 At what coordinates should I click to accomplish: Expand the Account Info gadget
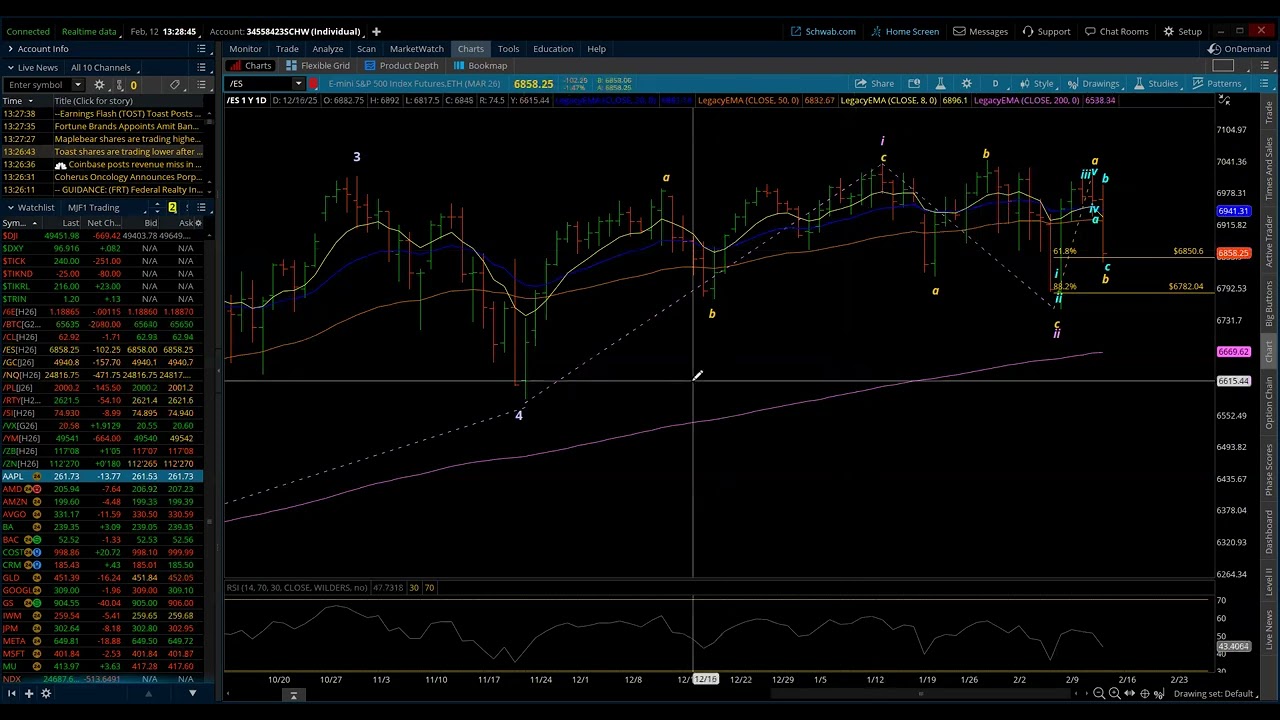pyautogui.click(x=9, y=49)
